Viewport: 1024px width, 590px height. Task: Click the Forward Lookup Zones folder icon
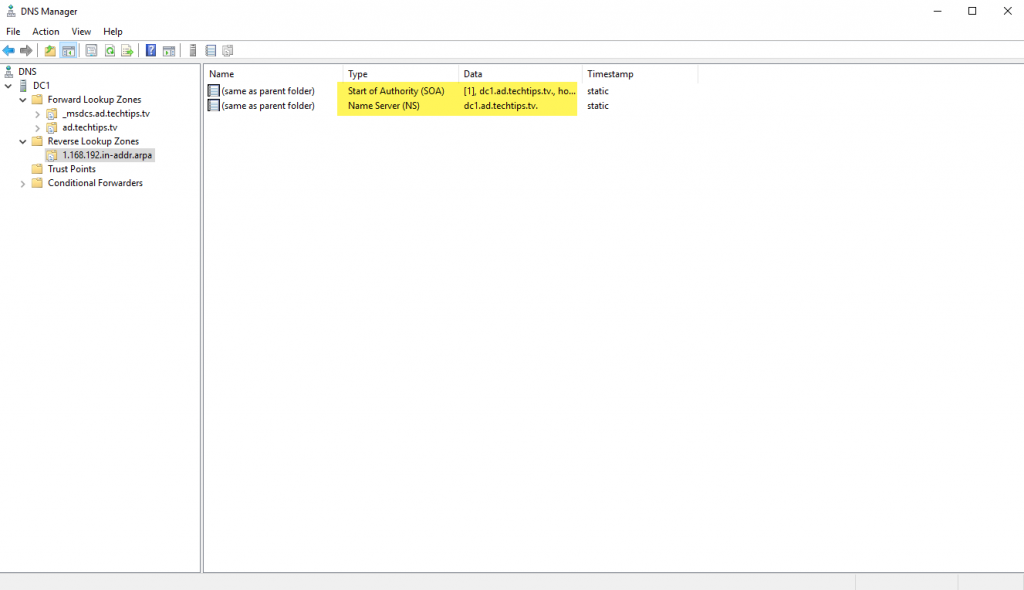[x=37, y=99]
